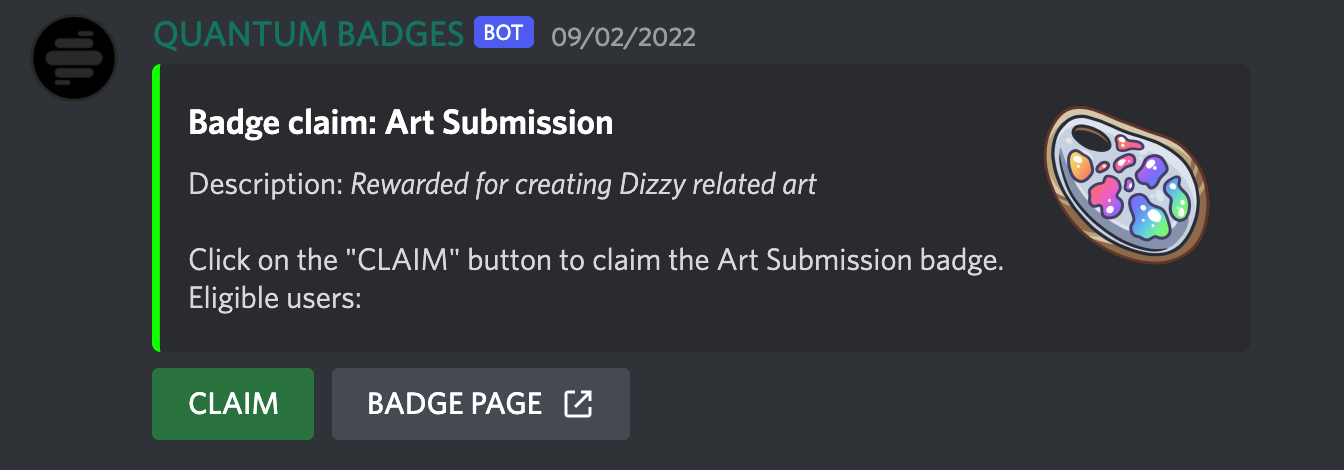Viewport: 1344px width, 470px height.
Task: Click the BOT tag badge
Action: pos(503,33)
